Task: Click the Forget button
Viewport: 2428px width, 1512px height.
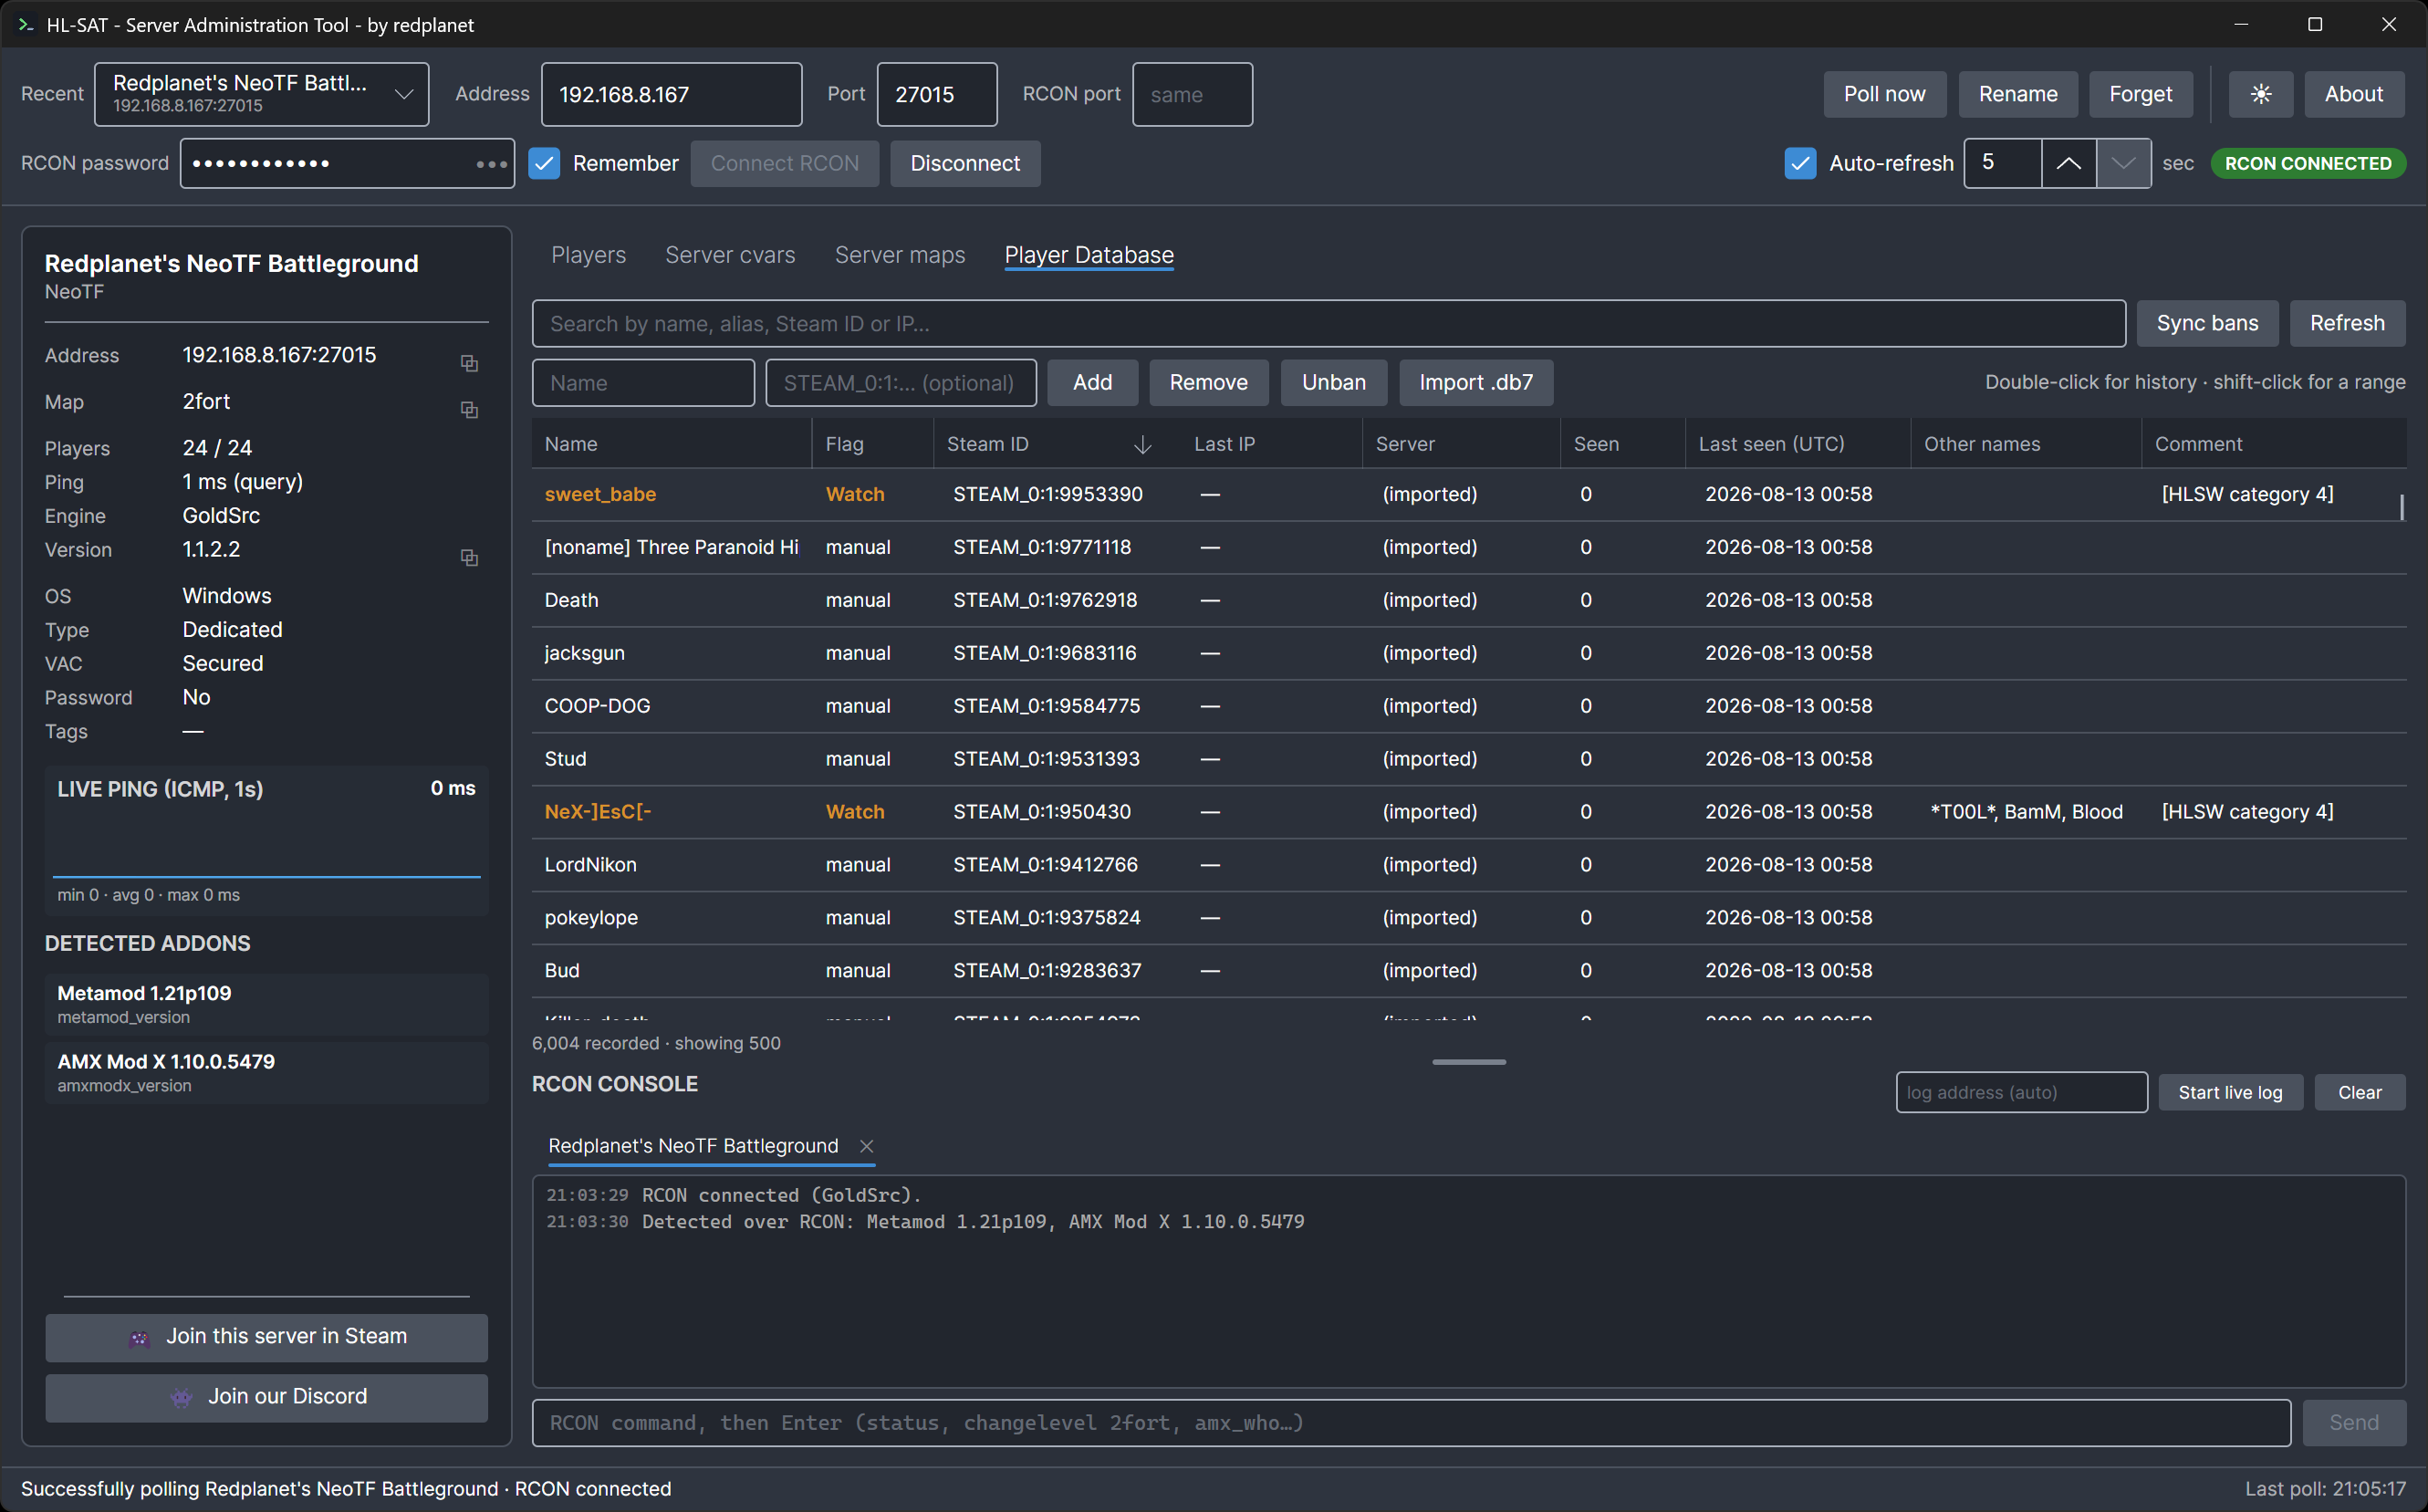Action: 2140,94
